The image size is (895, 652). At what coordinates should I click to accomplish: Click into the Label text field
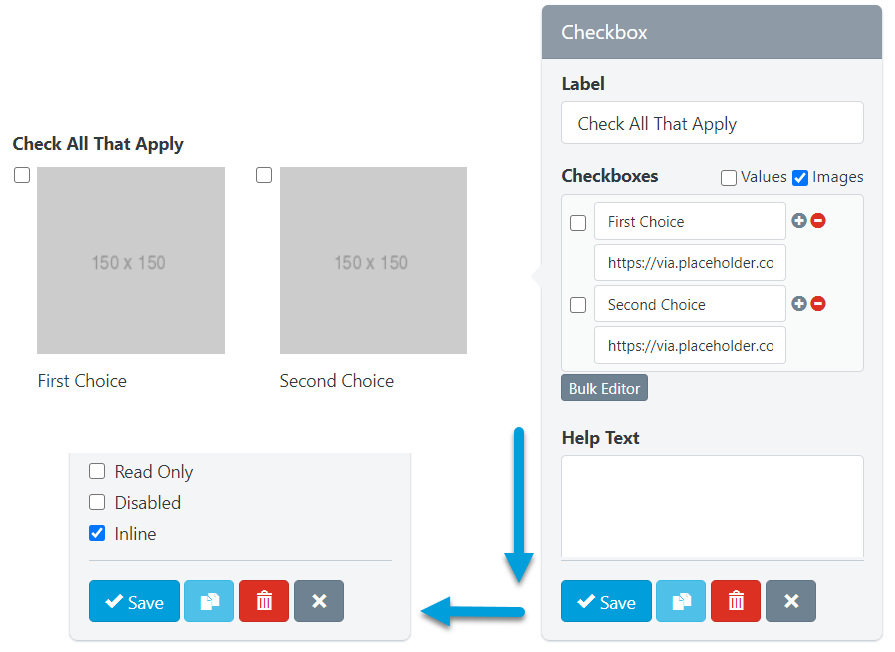[711, 123]
